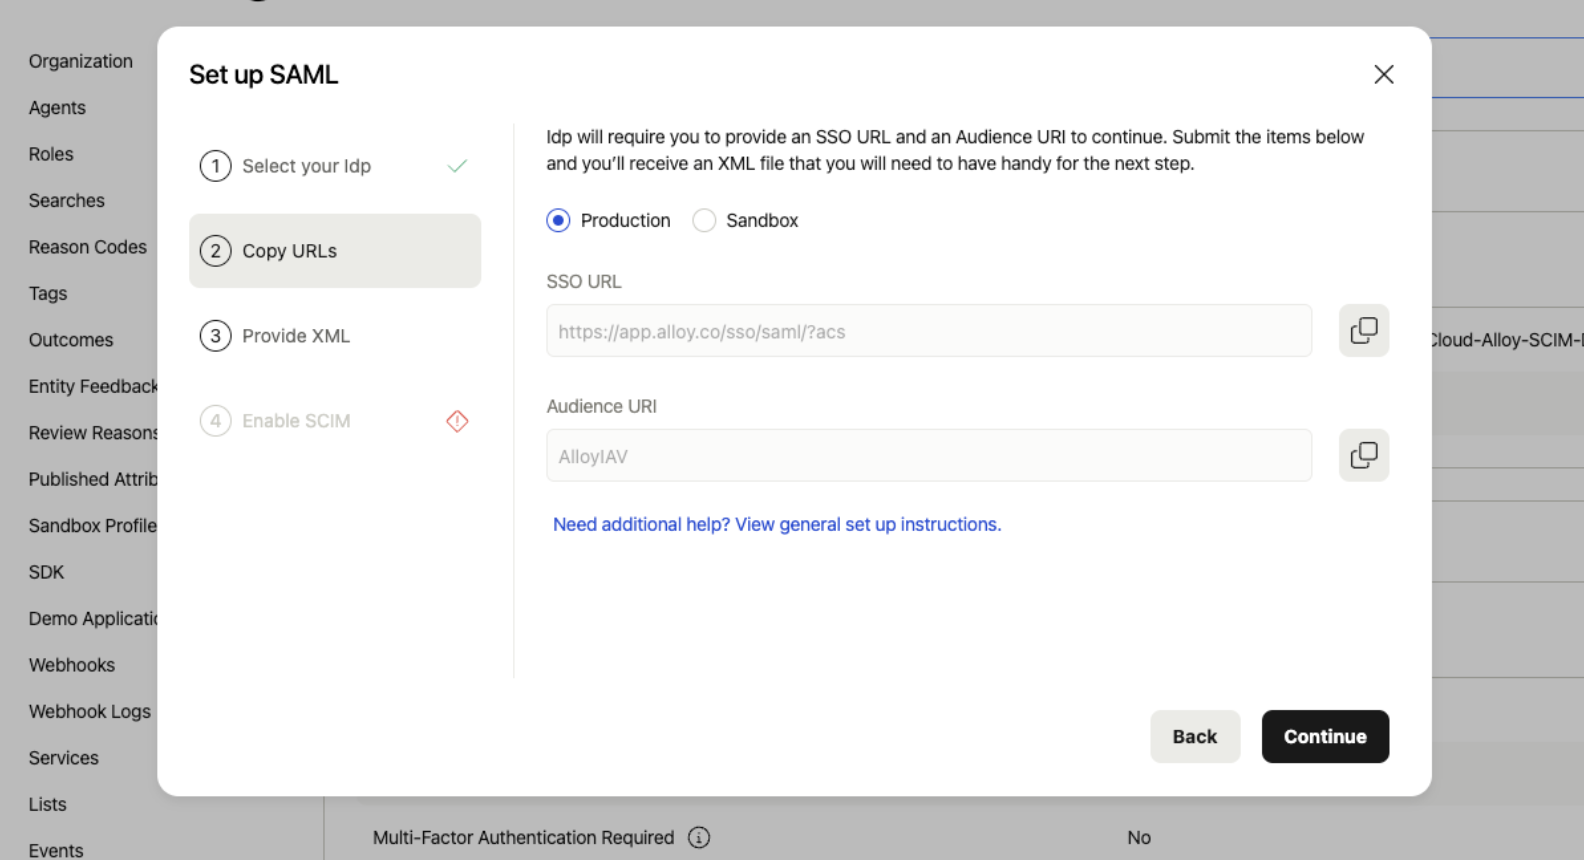Click the SSO URL field label
This screenshot has width=1584, height=862.
click(x=584, y=282)
